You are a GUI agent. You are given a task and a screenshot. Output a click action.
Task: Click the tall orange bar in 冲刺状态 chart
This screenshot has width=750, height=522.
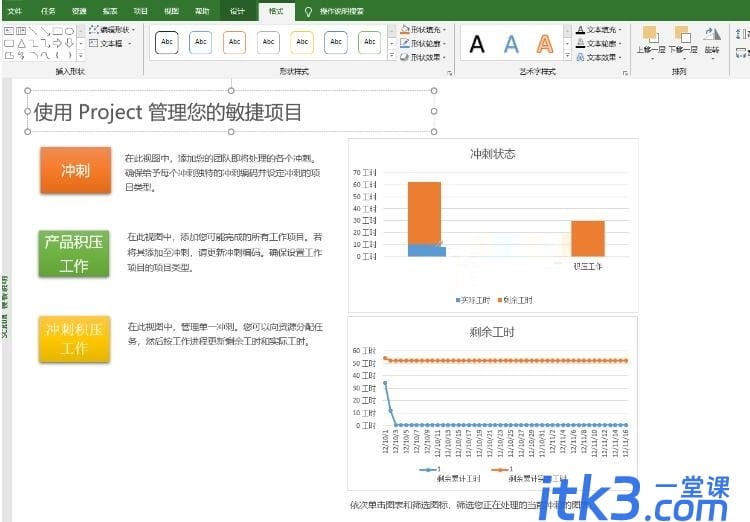[x=424, y=213]
